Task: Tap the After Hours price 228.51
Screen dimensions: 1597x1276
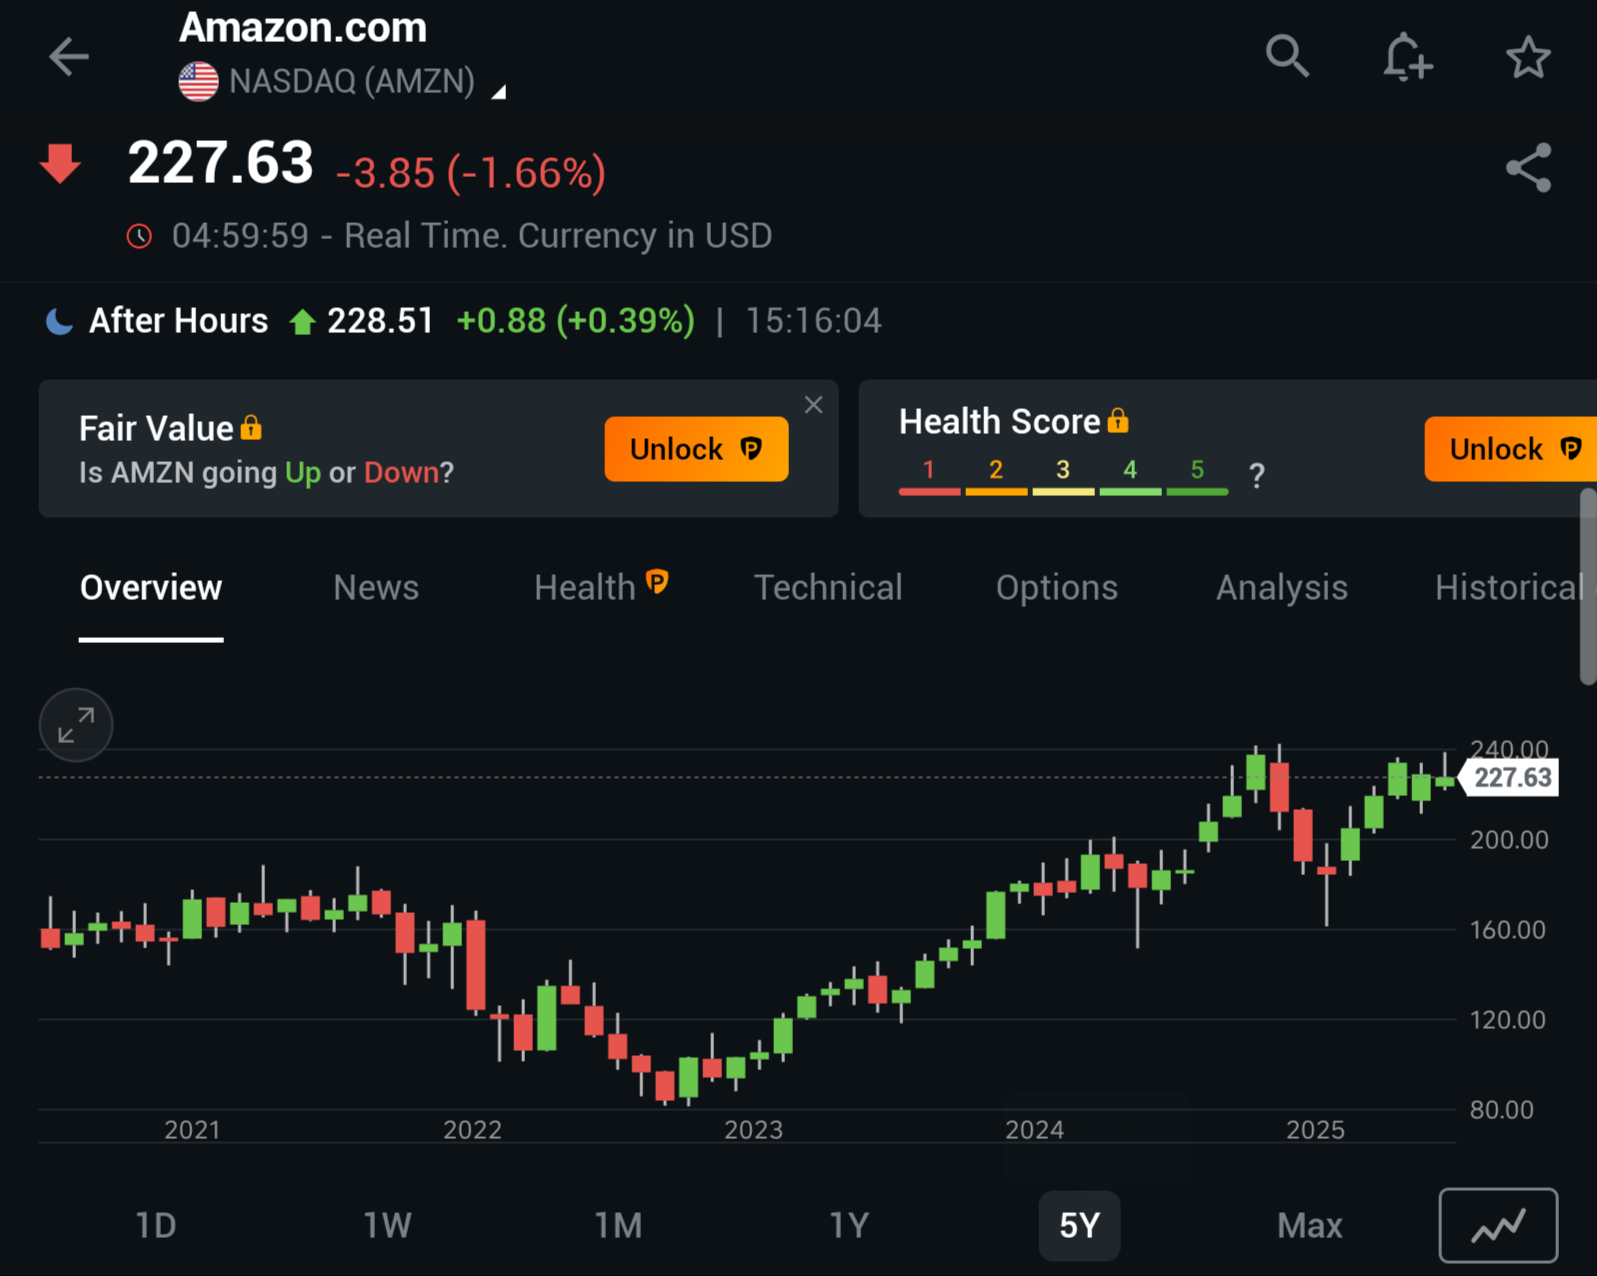Action: pyautogui.click(x=380, y=321)
